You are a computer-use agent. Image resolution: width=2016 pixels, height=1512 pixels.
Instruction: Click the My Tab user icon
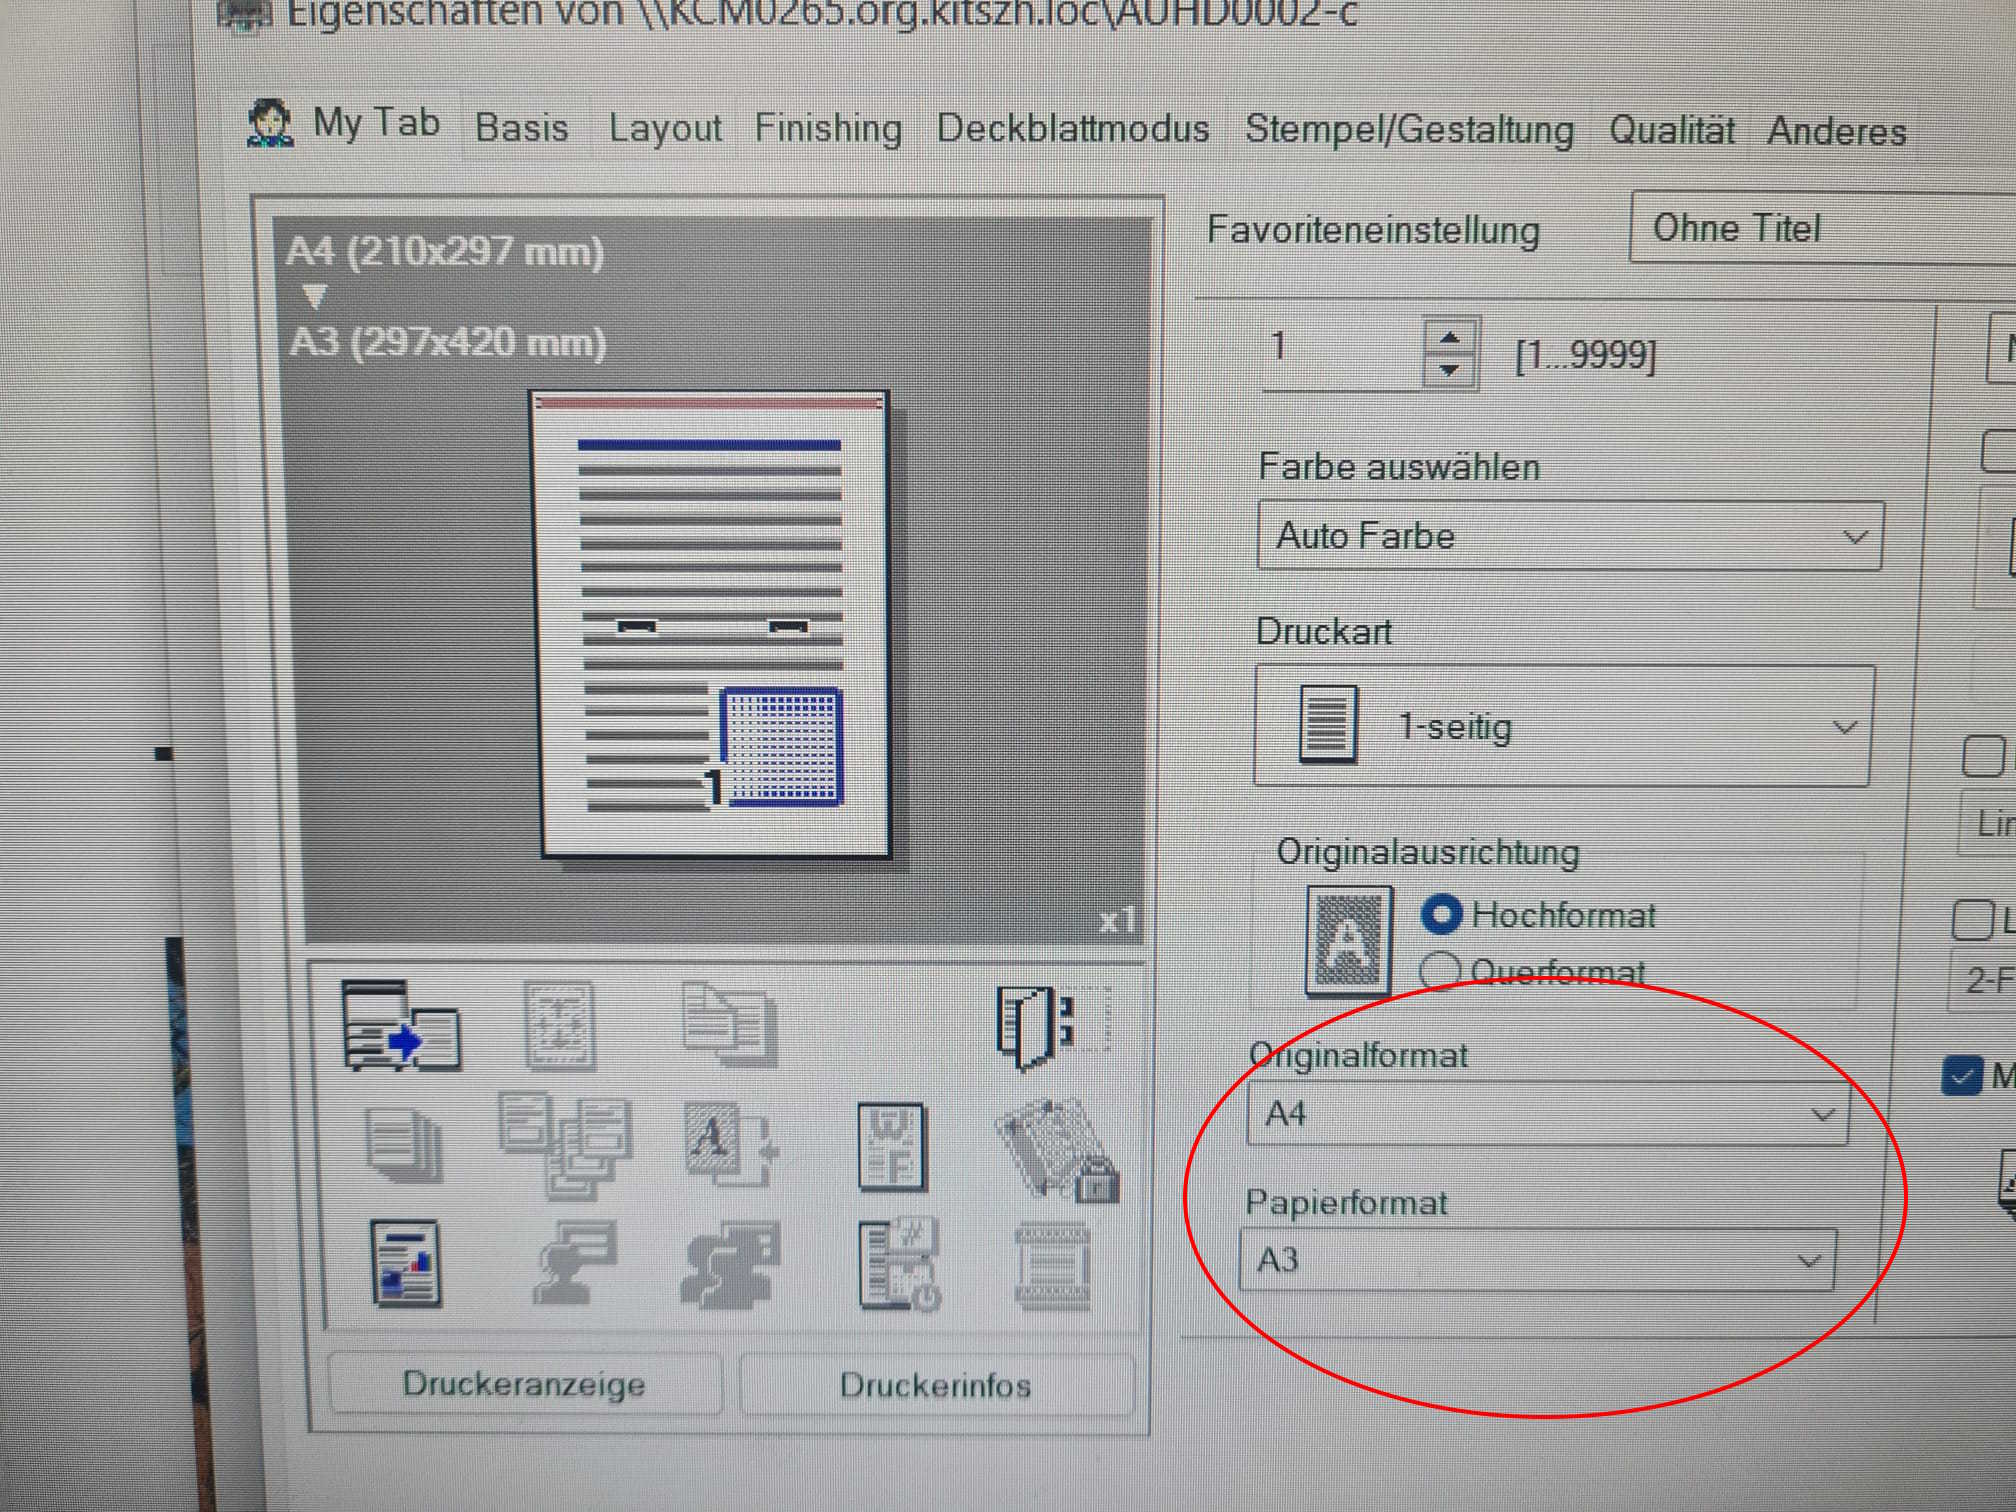point(269,124)
